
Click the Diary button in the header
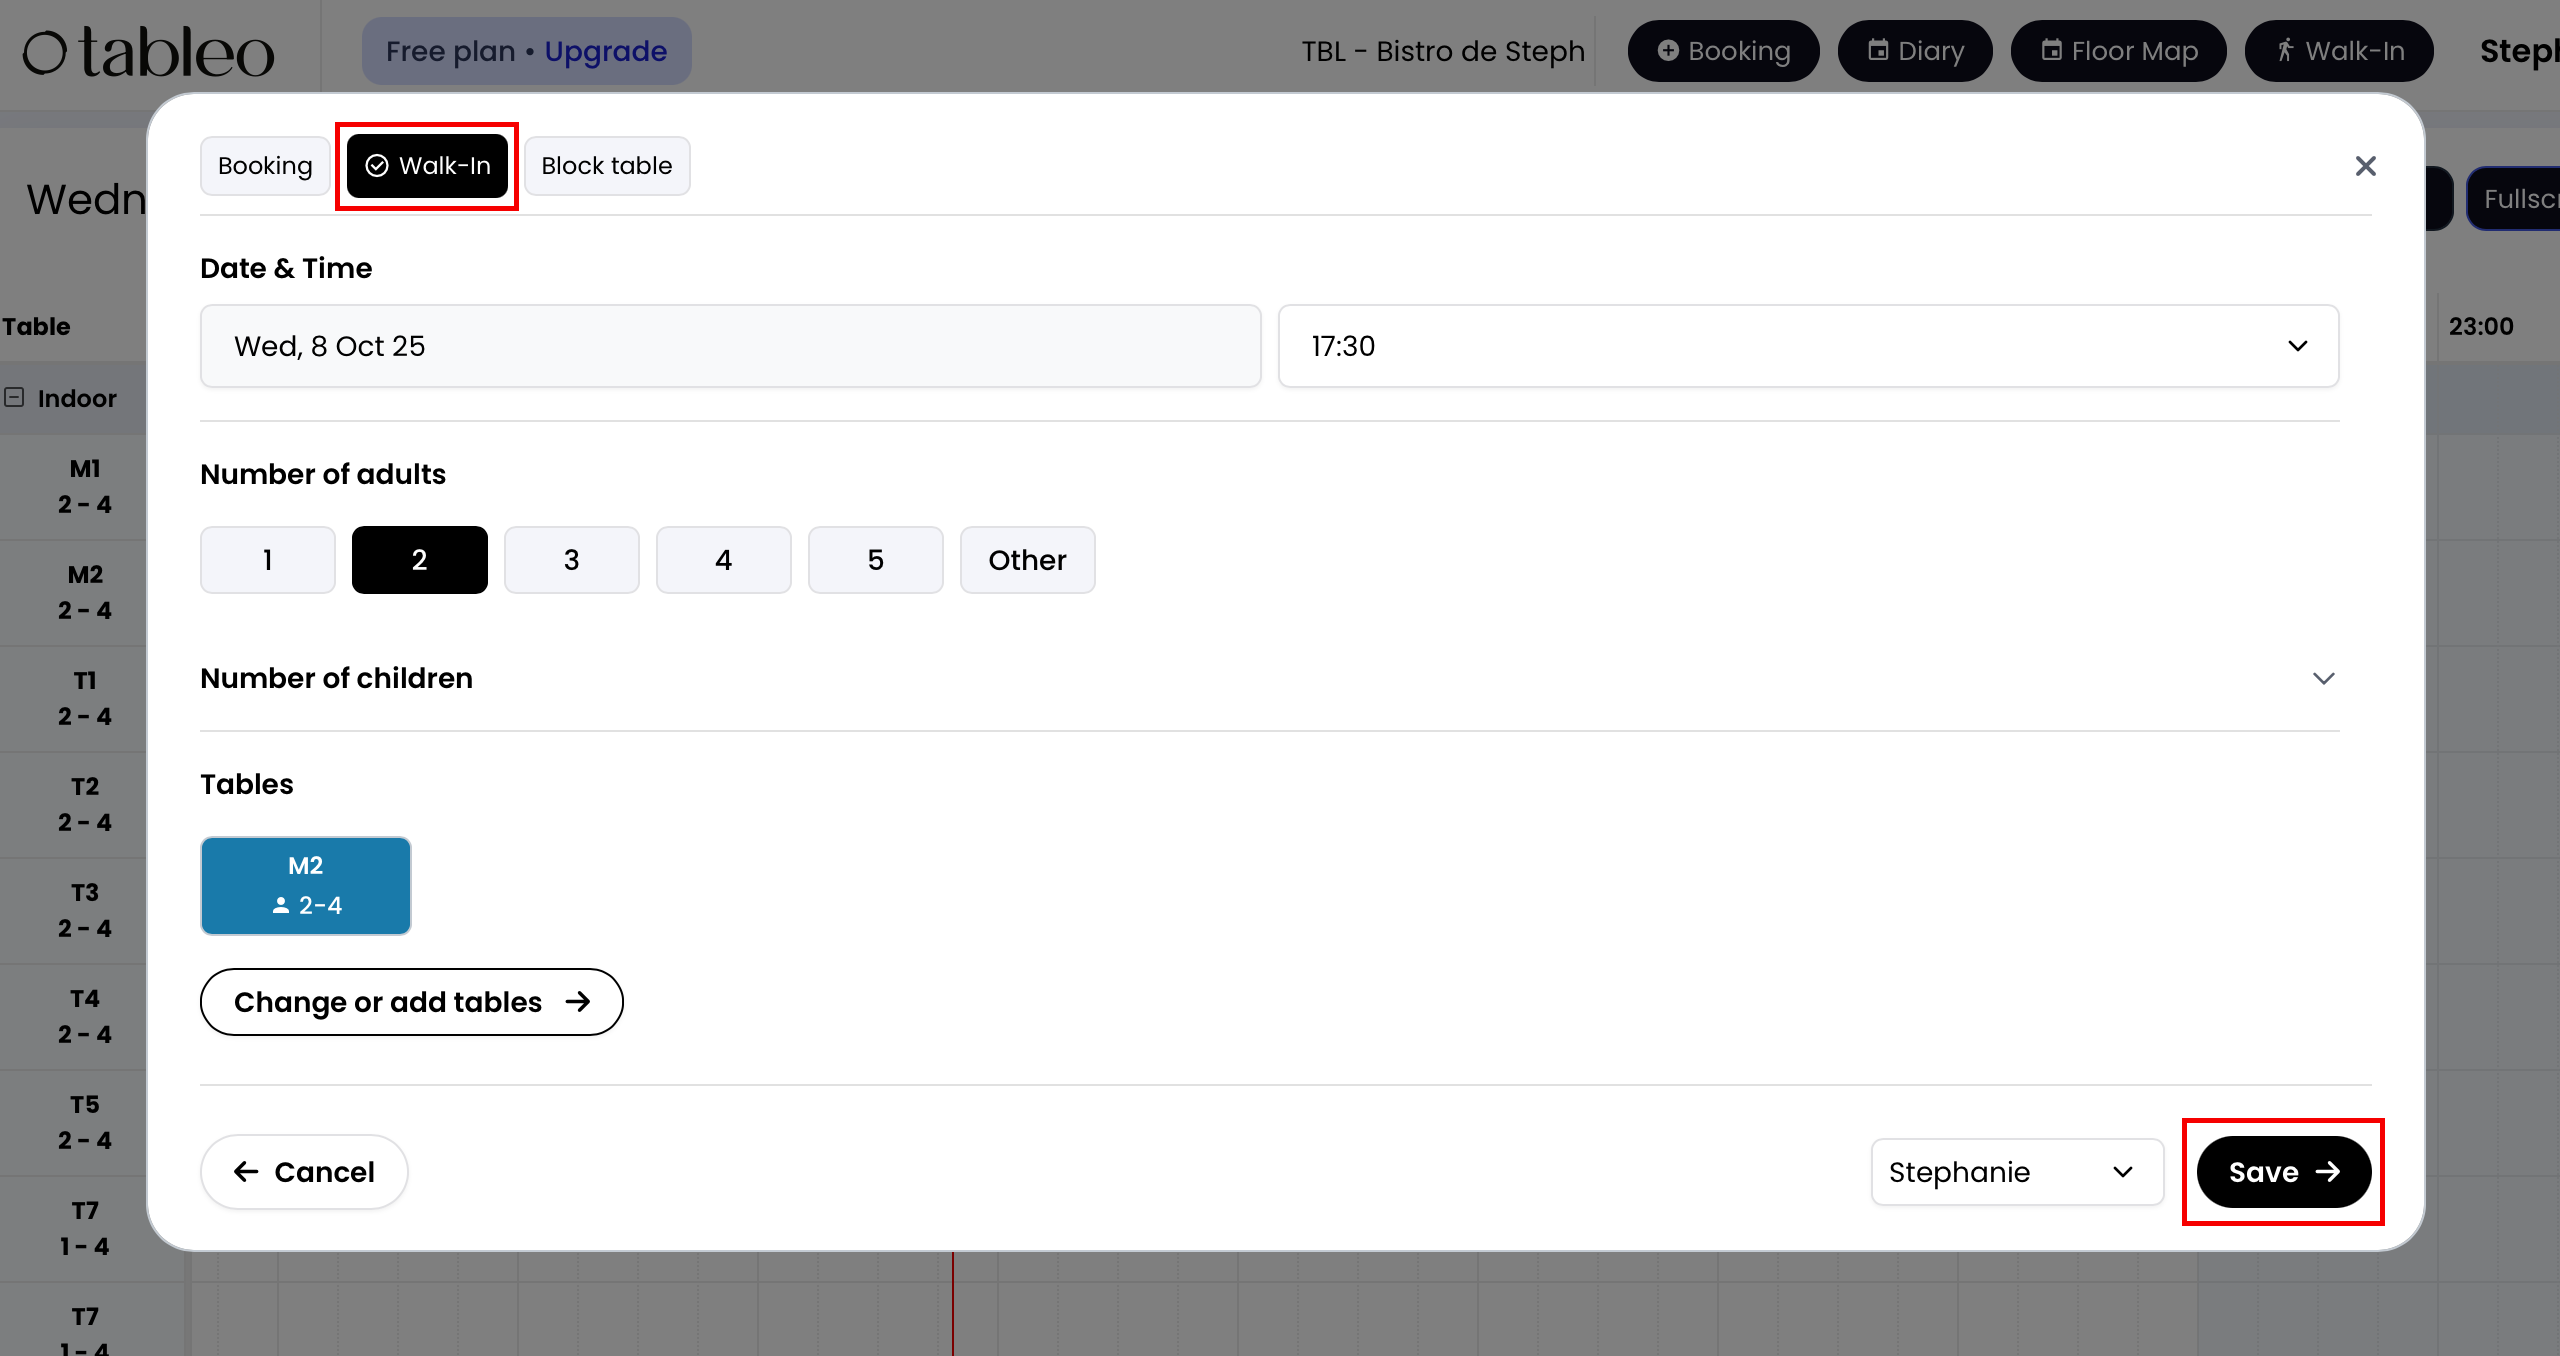[x=1915, y=51]
